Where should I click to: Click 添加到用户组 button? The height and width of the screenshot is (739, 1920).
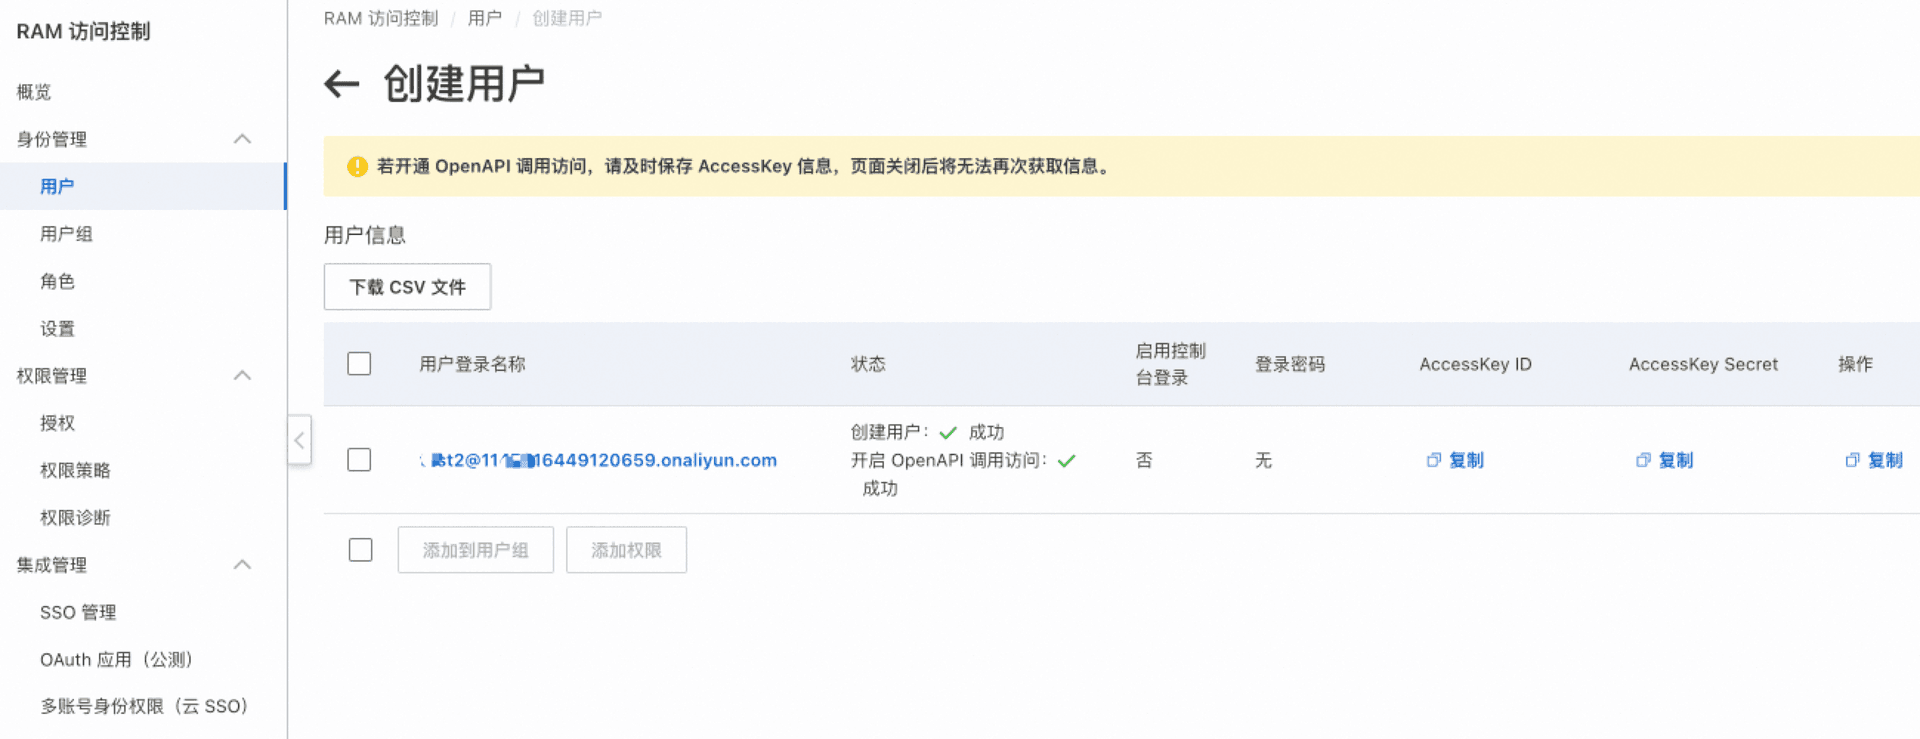[476, 550]
